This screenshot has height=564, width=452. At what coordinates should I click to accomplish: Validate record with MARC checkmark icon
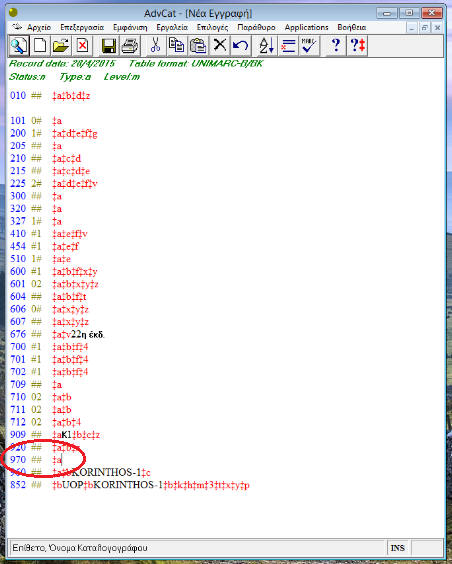point(309,46)
